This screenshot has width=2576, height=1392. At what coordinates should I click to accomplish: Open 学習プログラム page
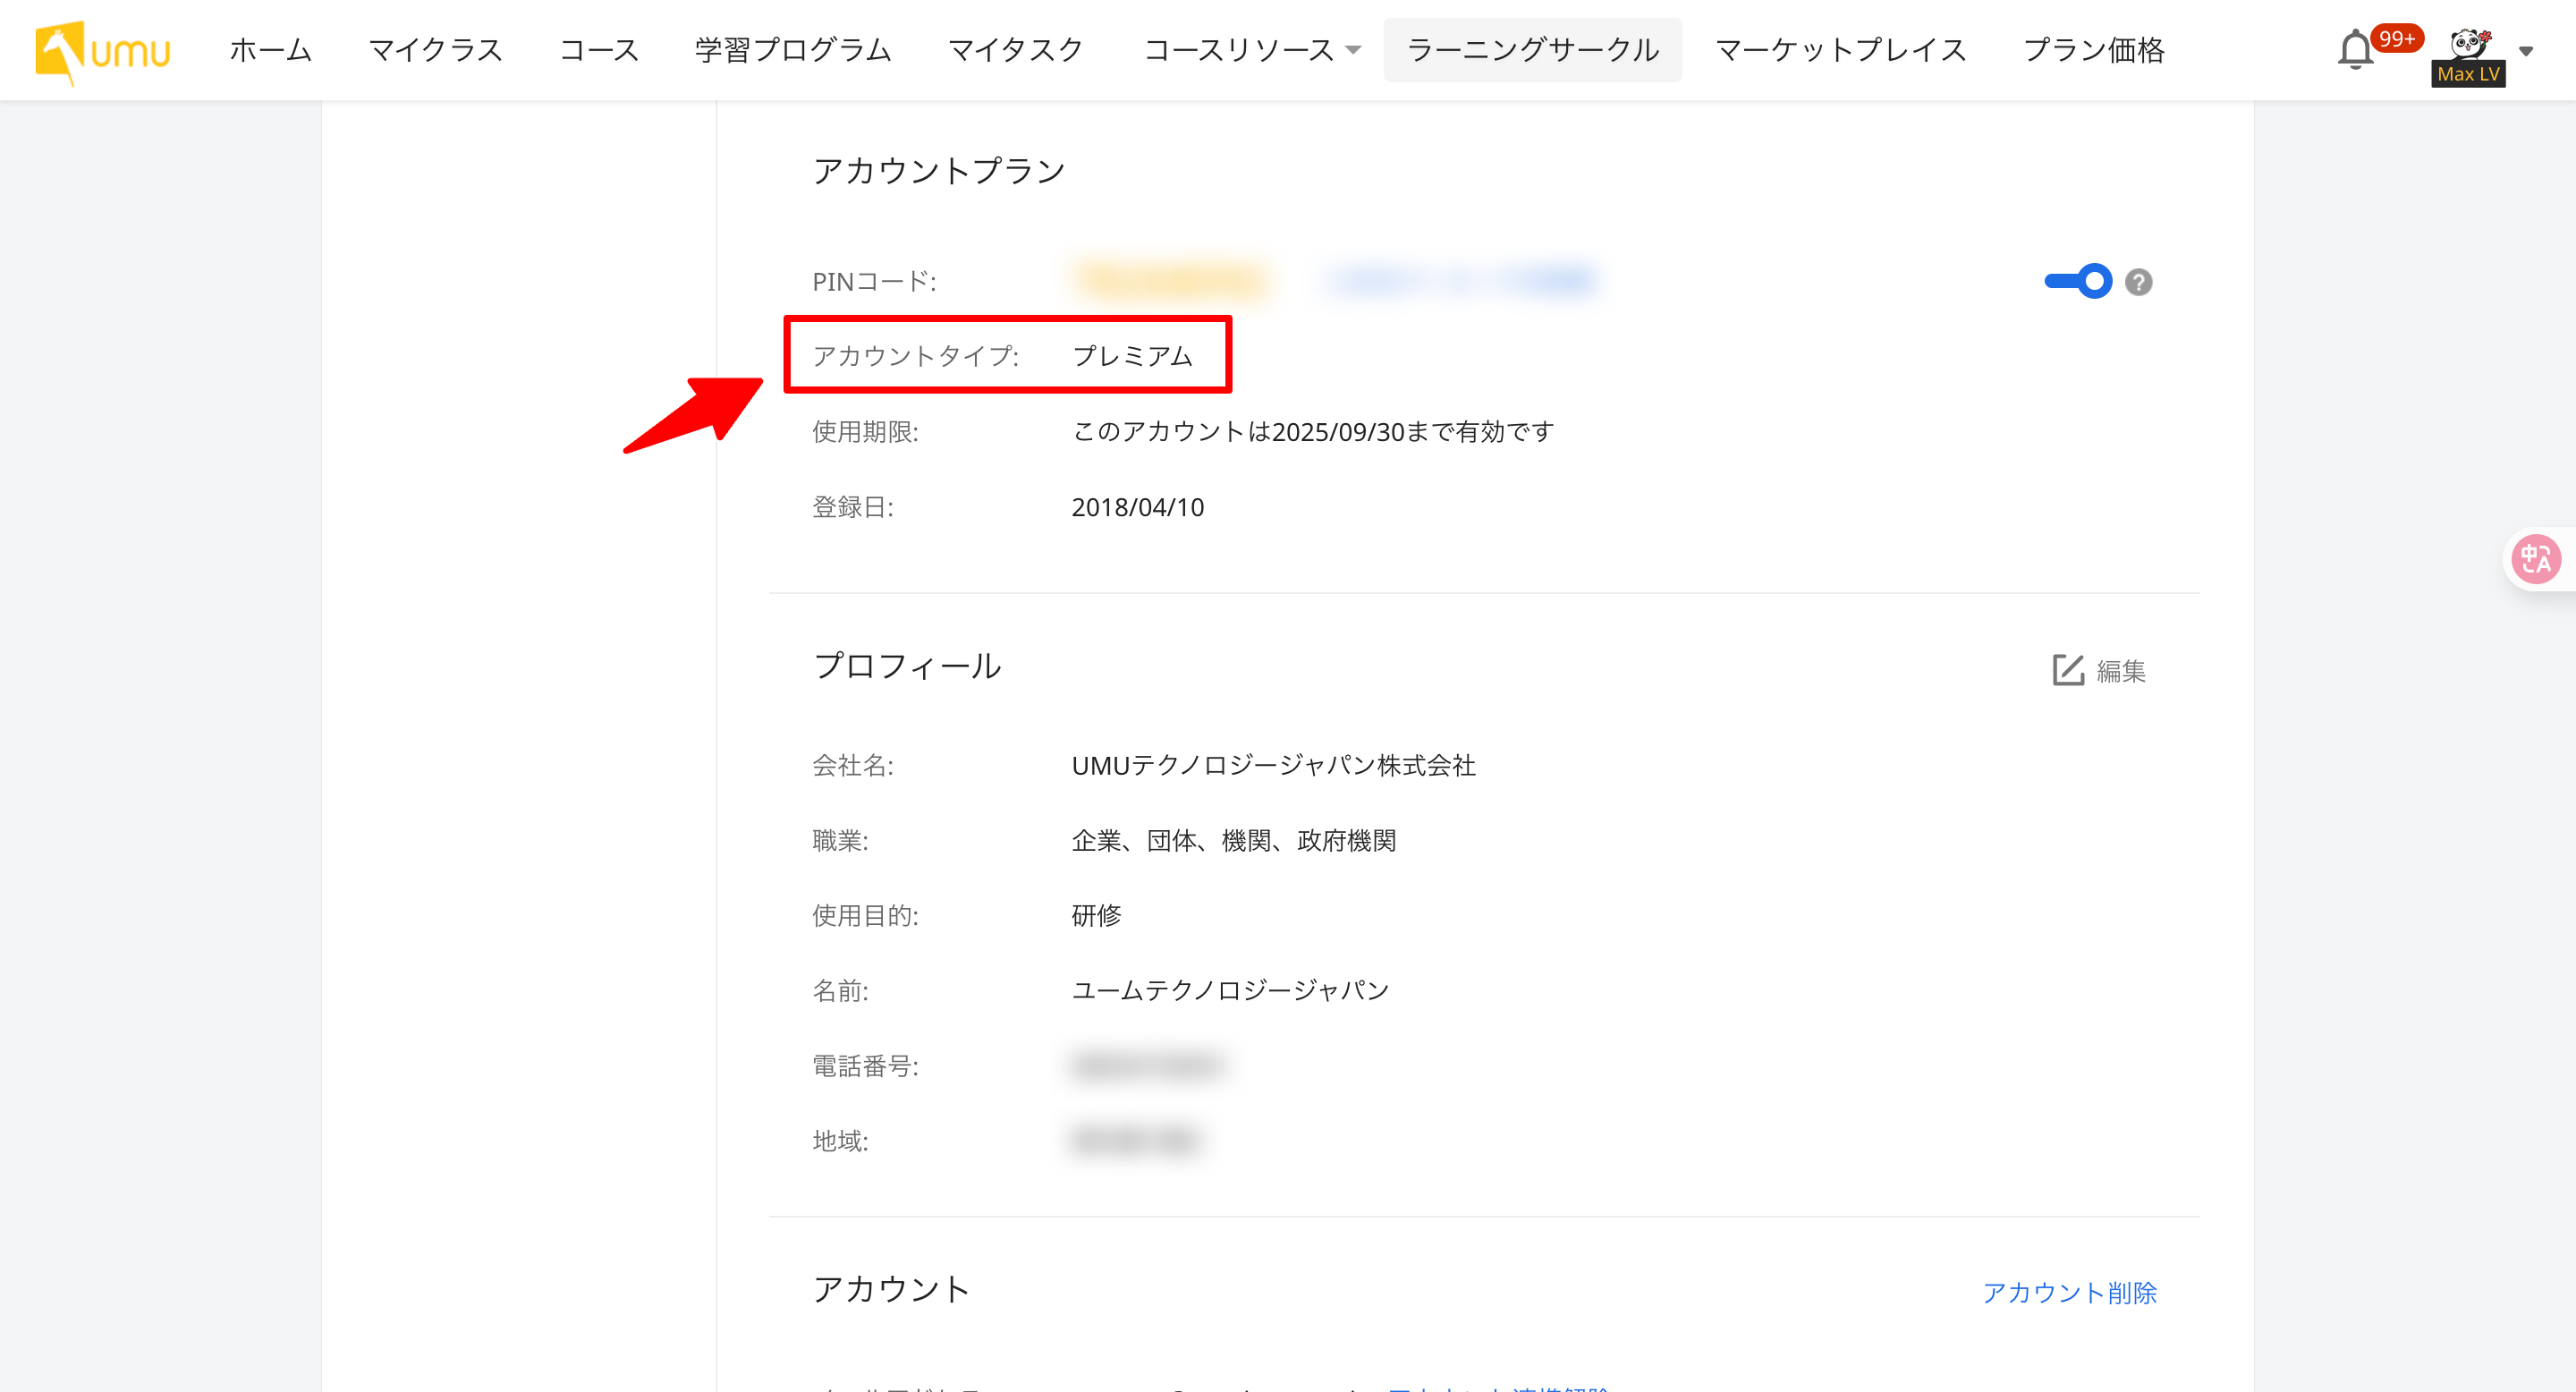793,50
